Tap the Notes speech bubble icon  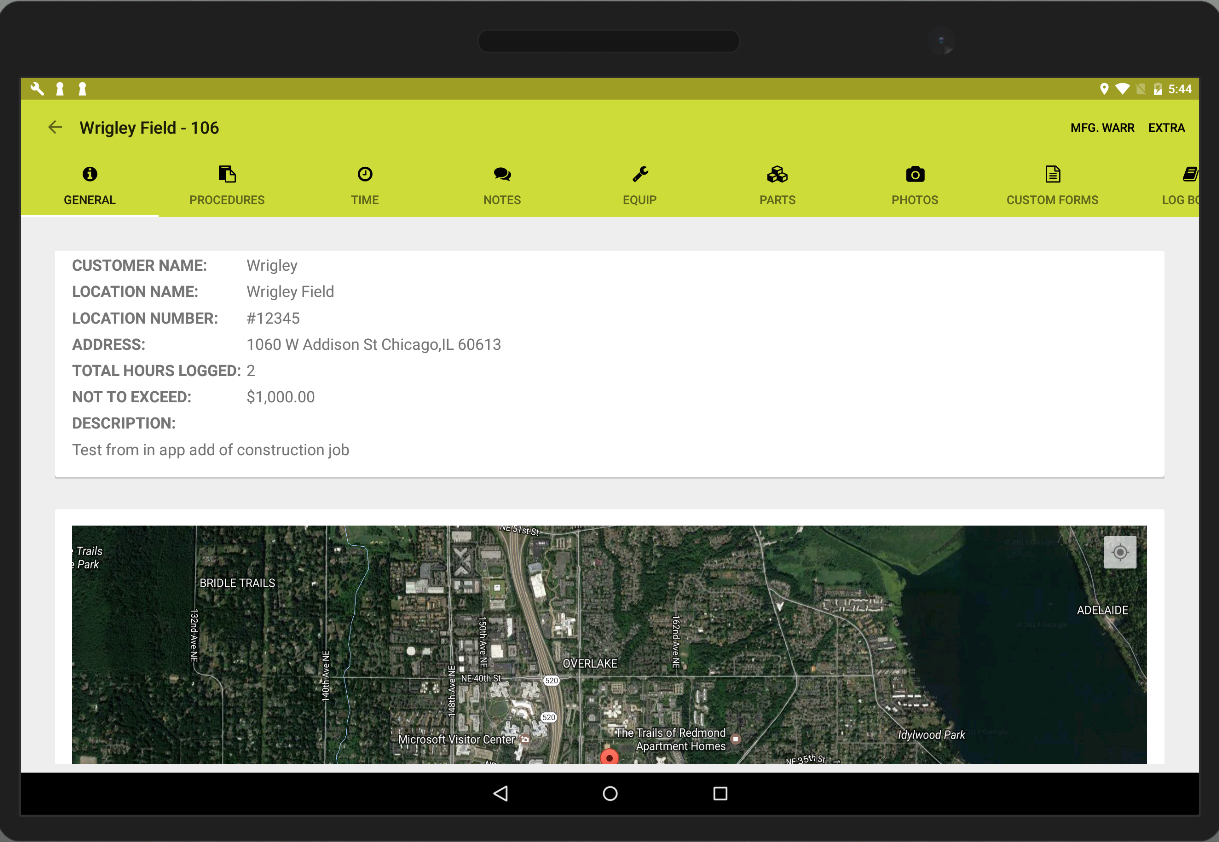point(502,174)
